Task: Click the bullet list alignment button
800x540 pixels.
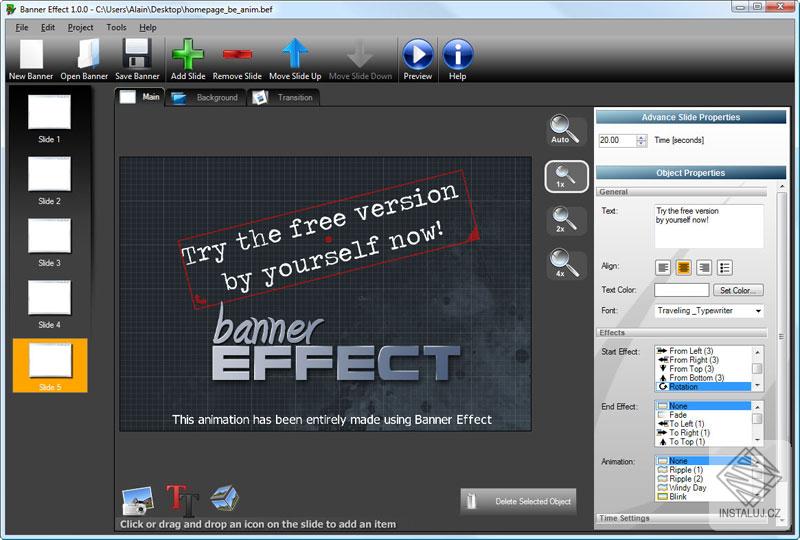Action: tap(724, 267)
